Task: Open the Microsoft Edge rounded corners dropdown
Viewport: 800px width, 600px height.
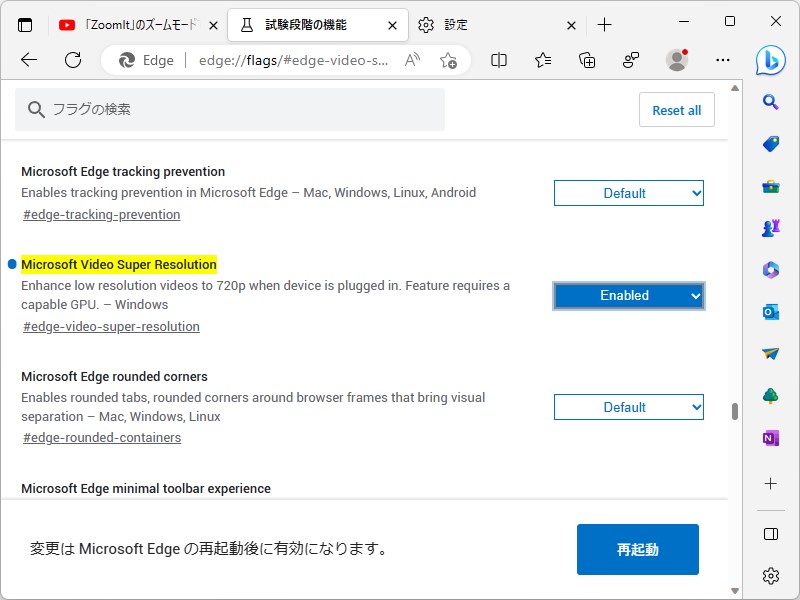Action: pos(628,406)
